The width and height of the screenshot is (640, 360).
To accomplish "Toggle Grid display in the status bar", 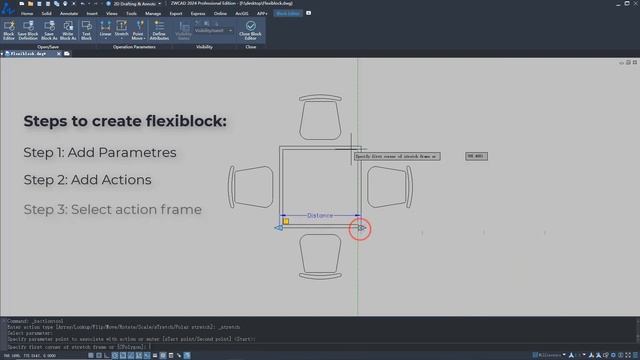I will [x=99, y=356].
